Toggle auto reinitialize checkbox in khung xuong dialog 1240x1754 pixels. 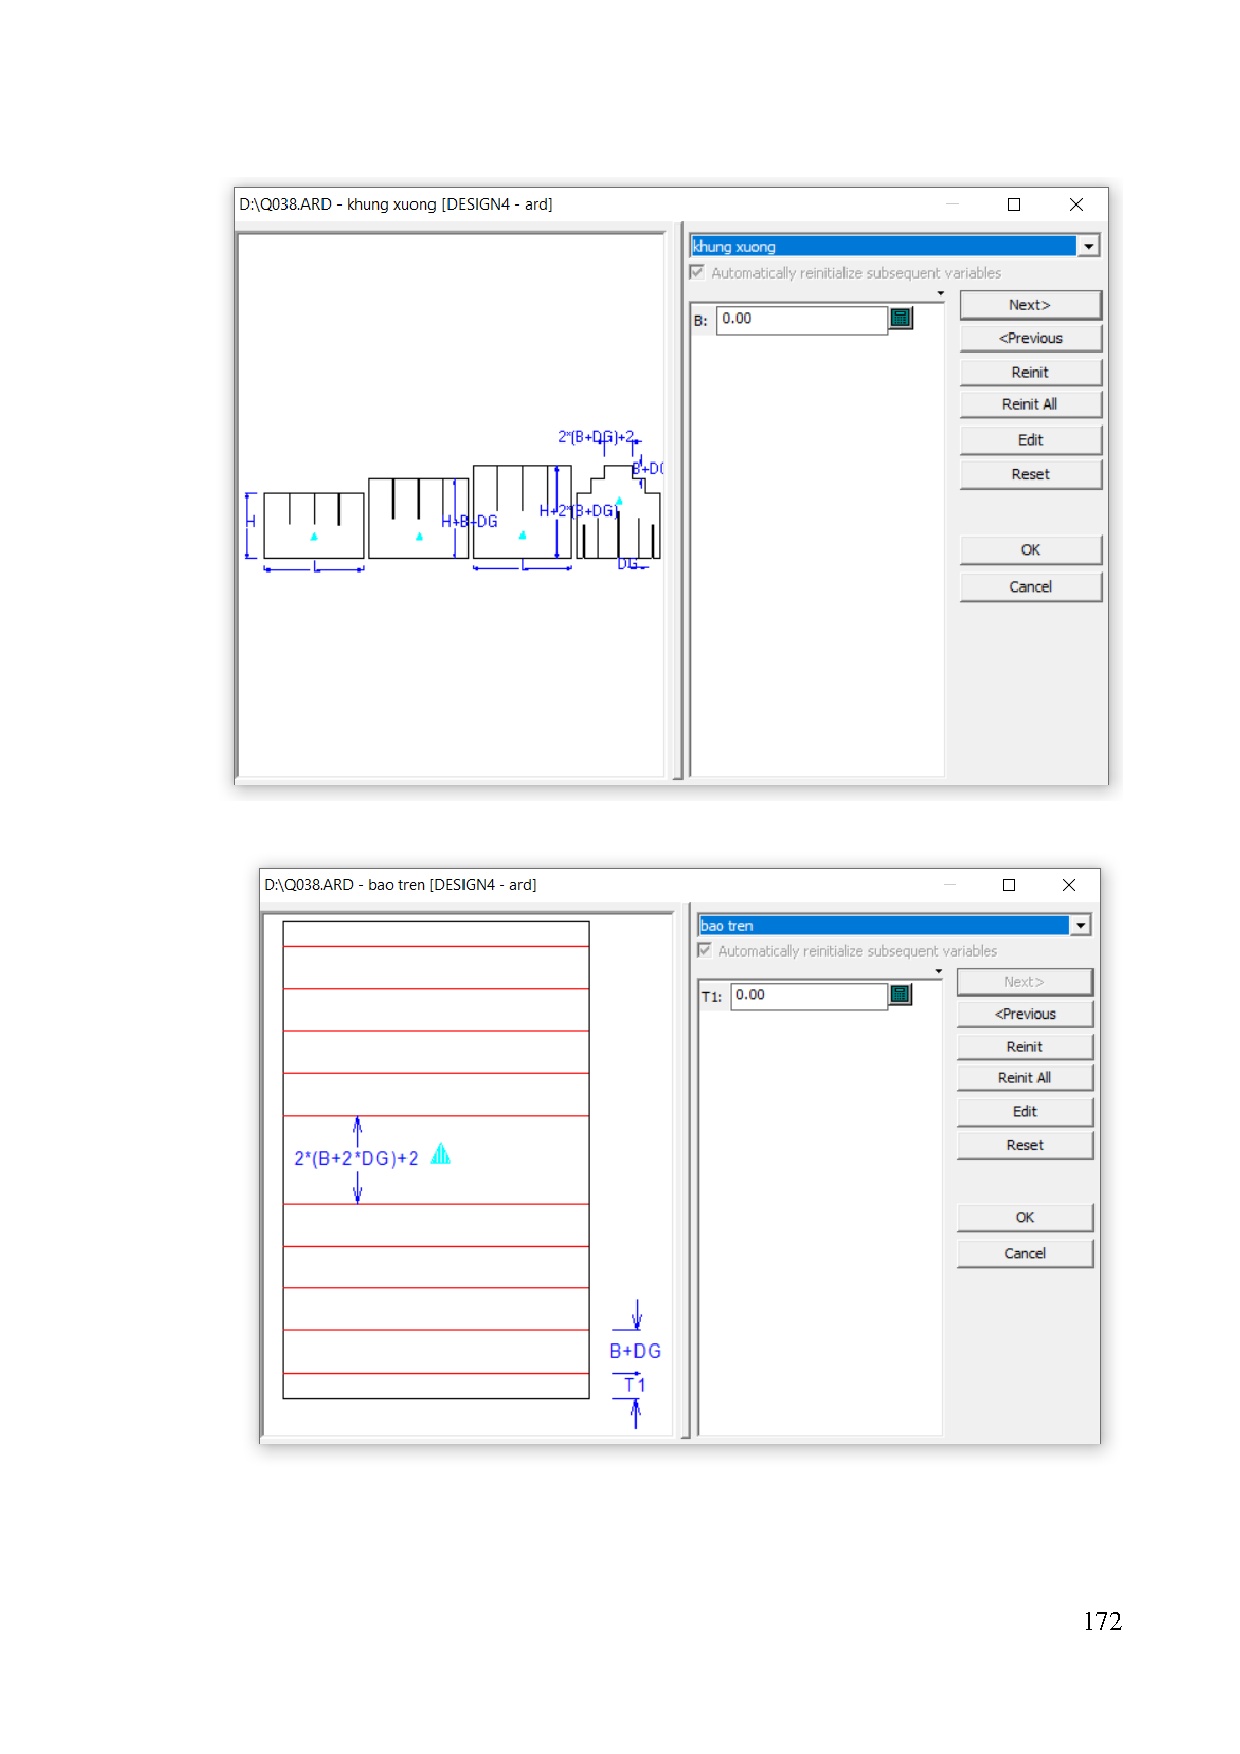click(x=698, y=273)
